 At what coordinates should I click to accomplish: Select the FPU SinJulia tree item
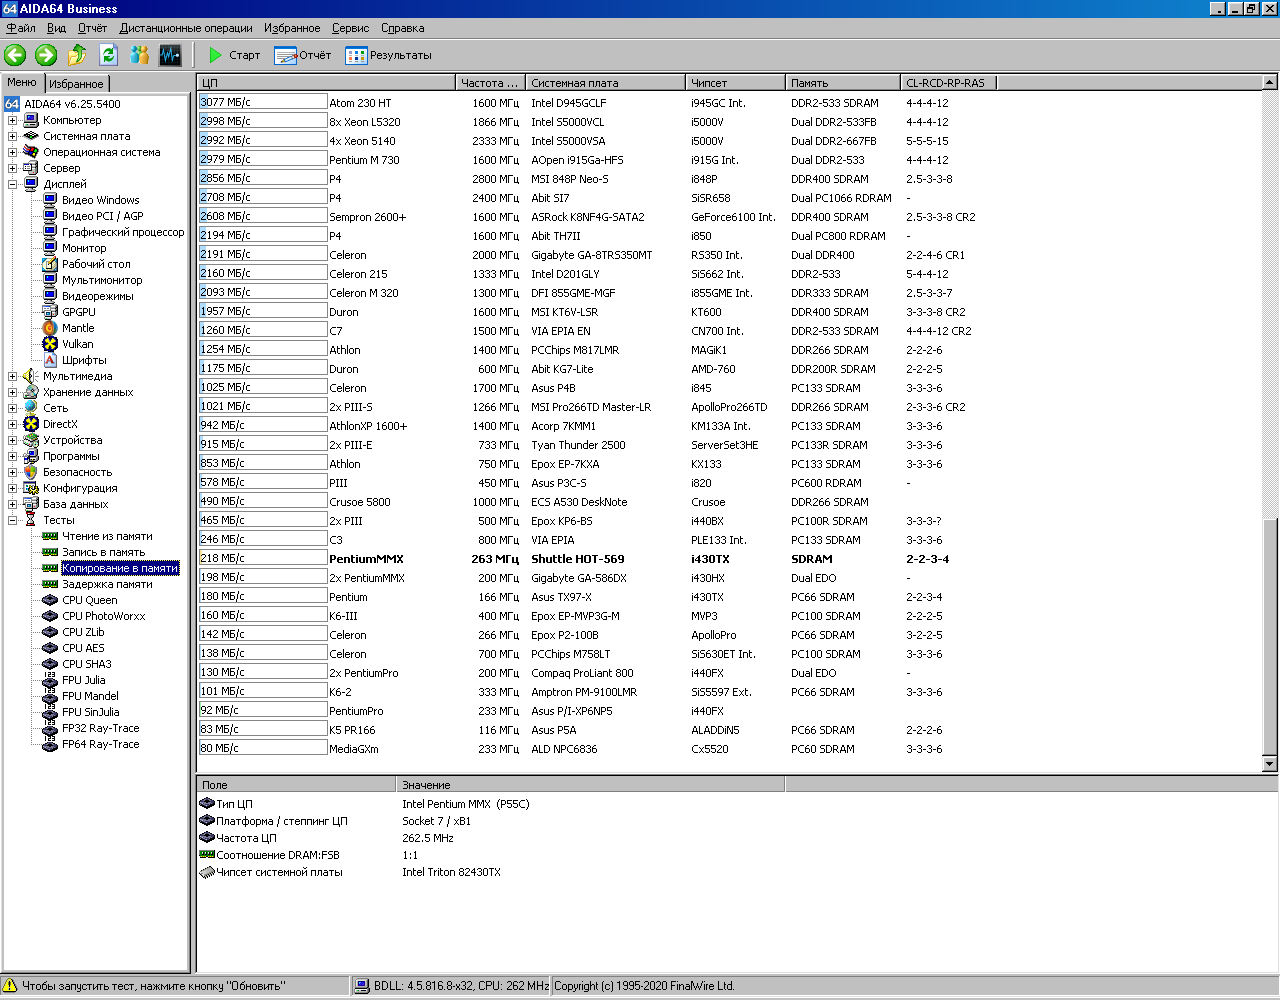tap(90, 712)
